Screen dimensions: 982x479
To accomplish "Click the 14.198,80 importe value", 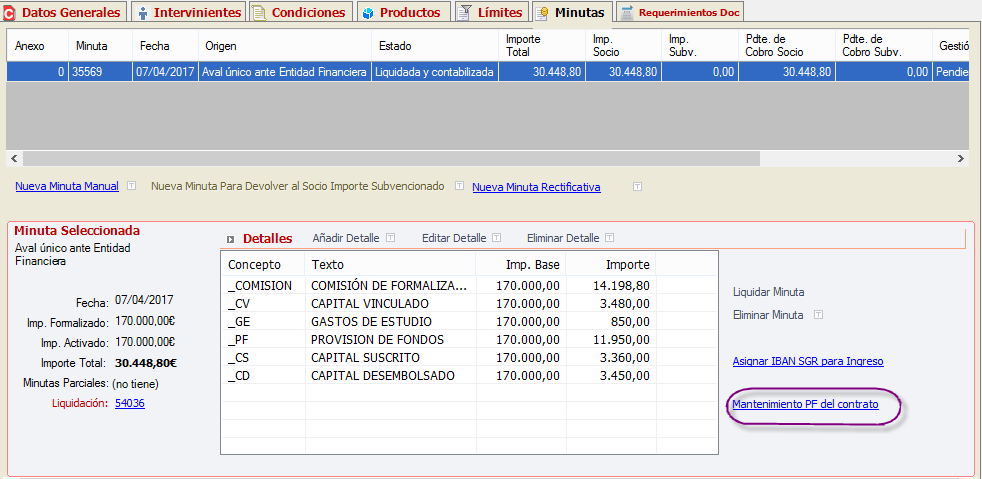I will pos(621,286).
